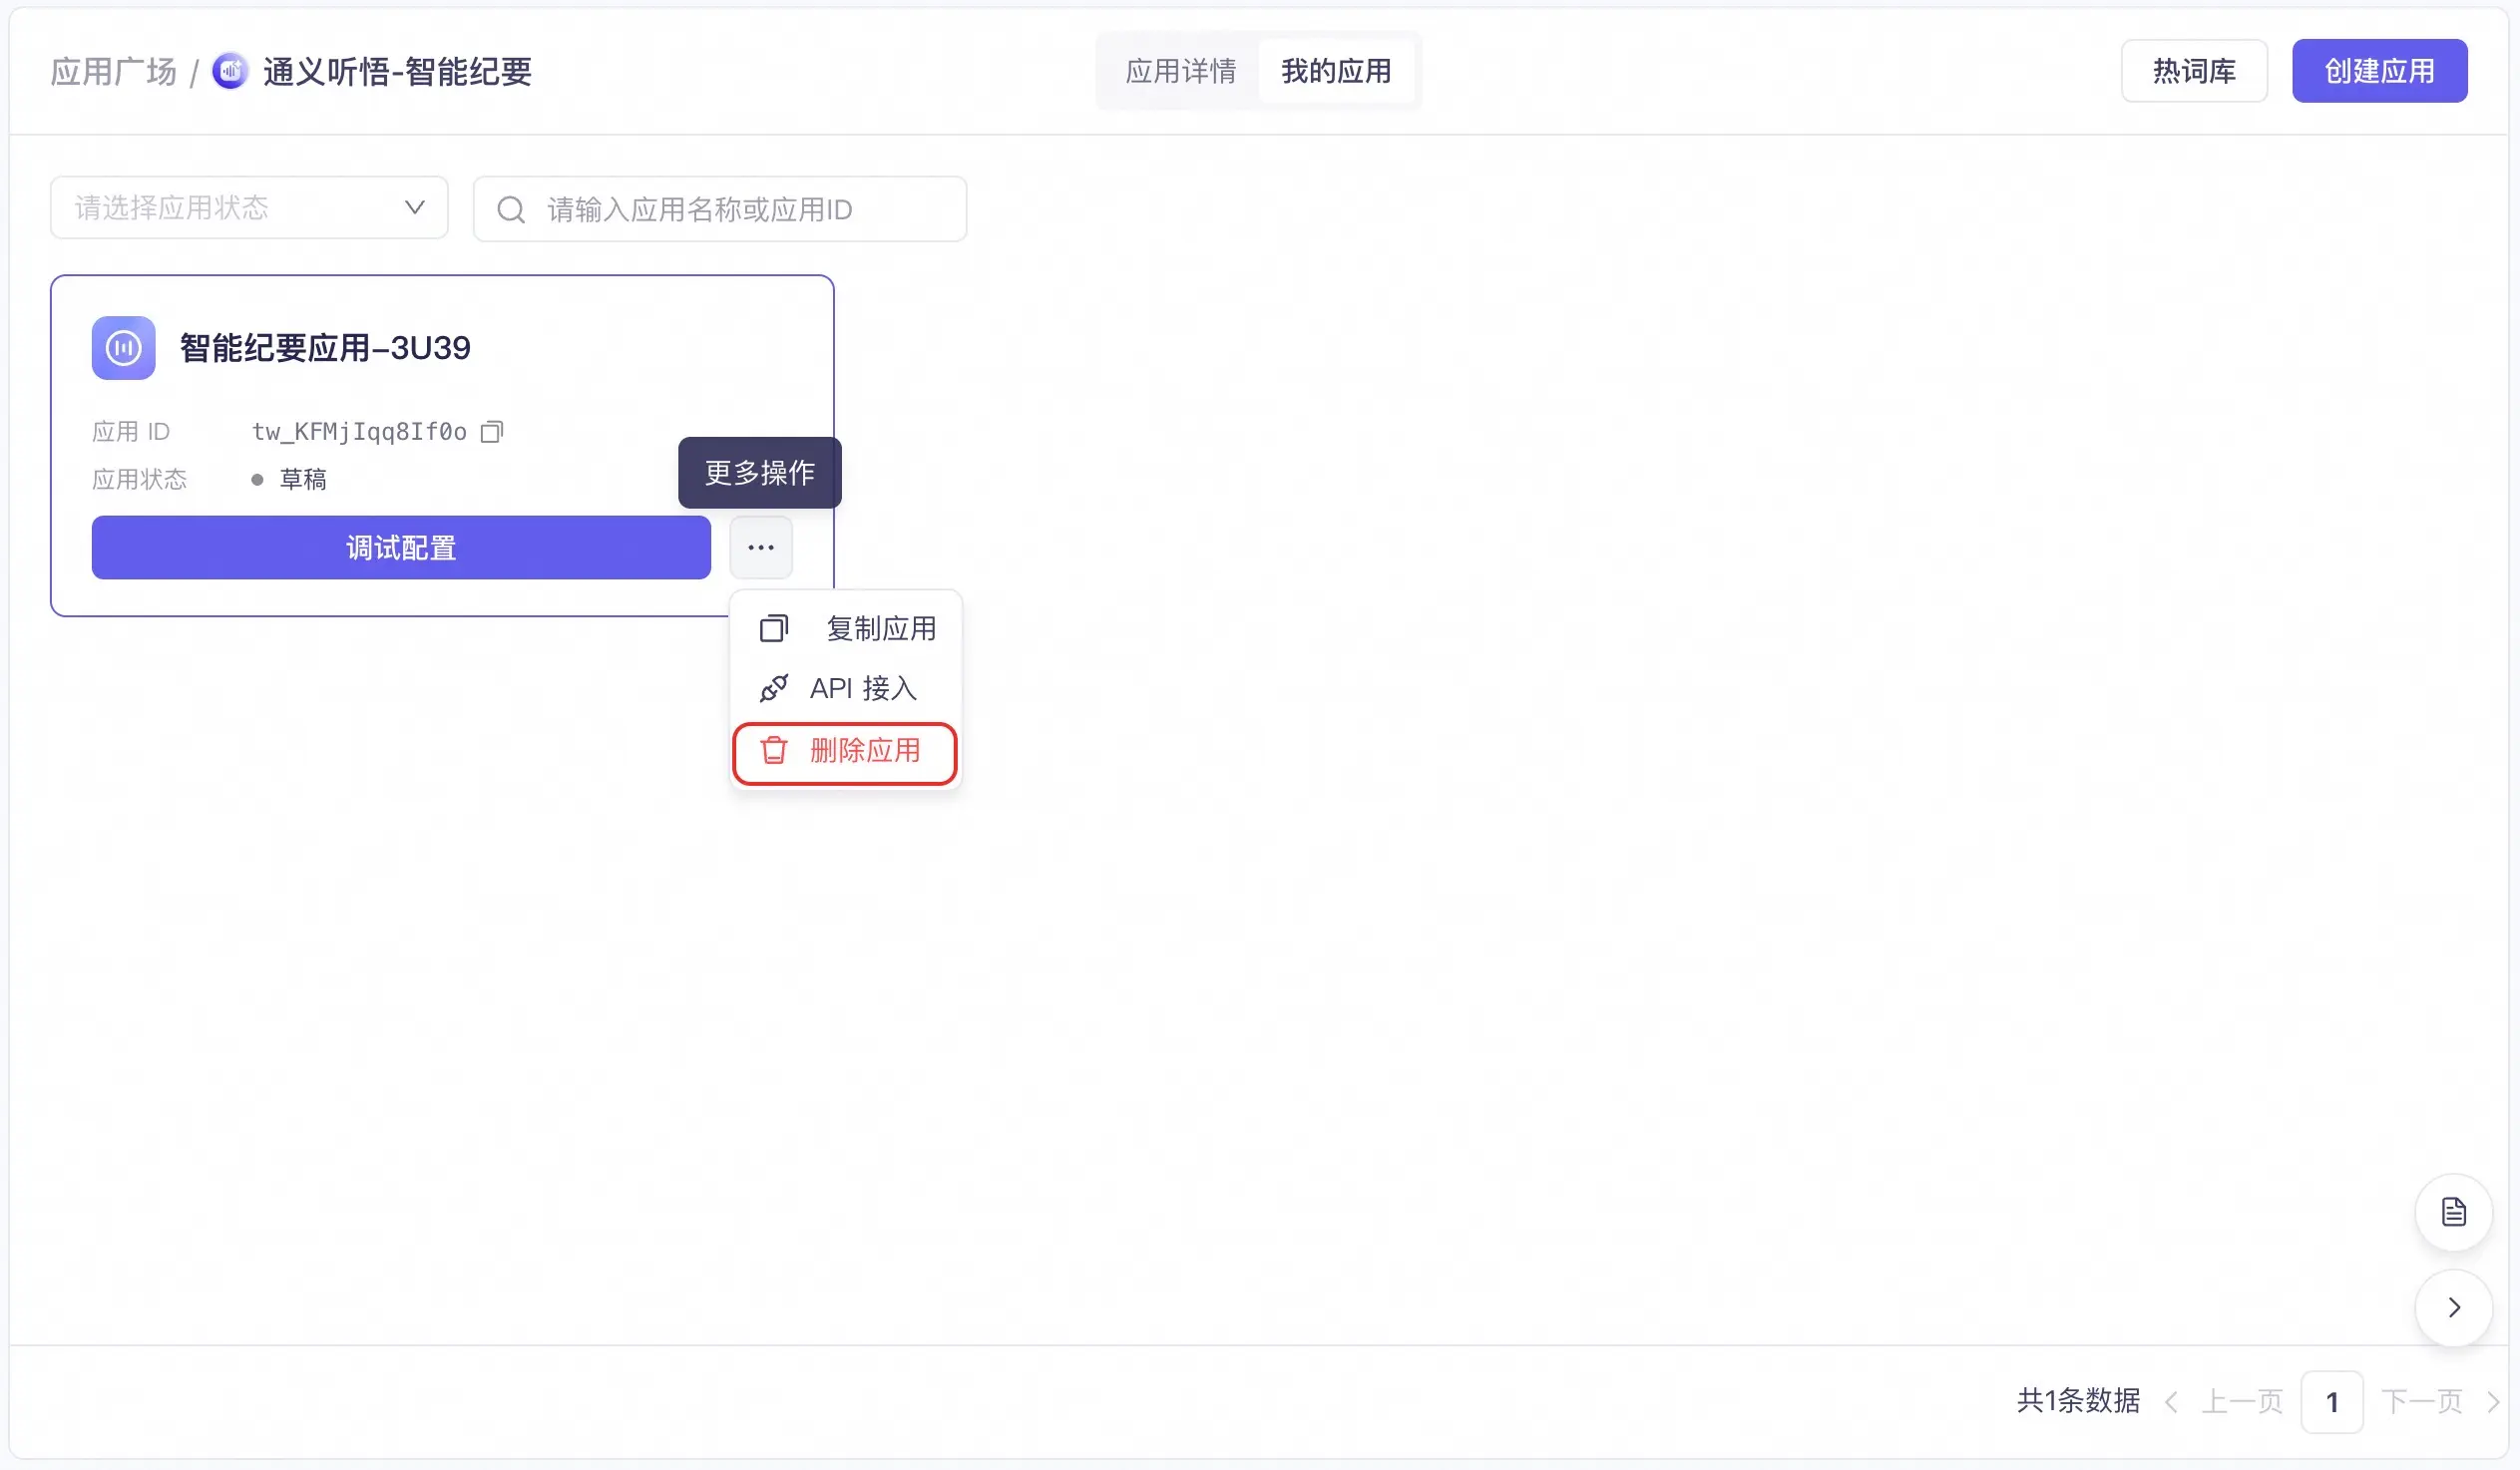2520x1470 pixels.
Task: Click the three-dot more actions button
Action: [x=760, y=547]
